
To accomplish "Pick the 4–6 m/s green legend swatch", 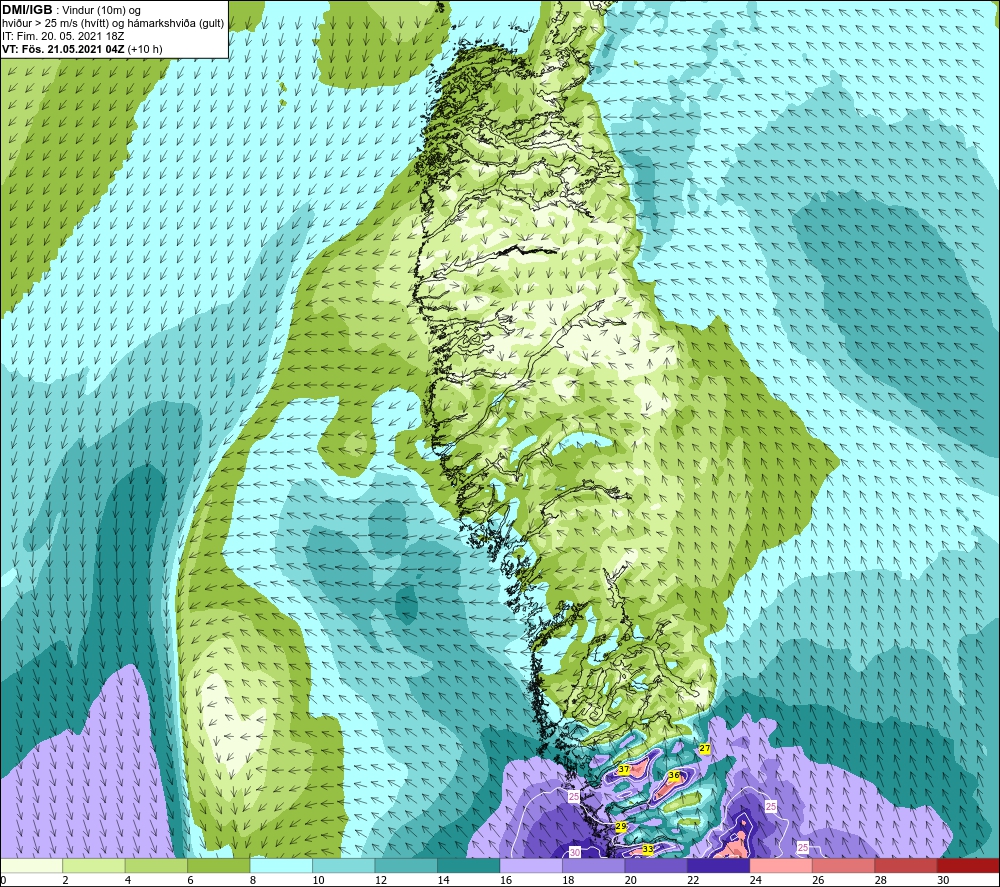I will coord(156,865).
